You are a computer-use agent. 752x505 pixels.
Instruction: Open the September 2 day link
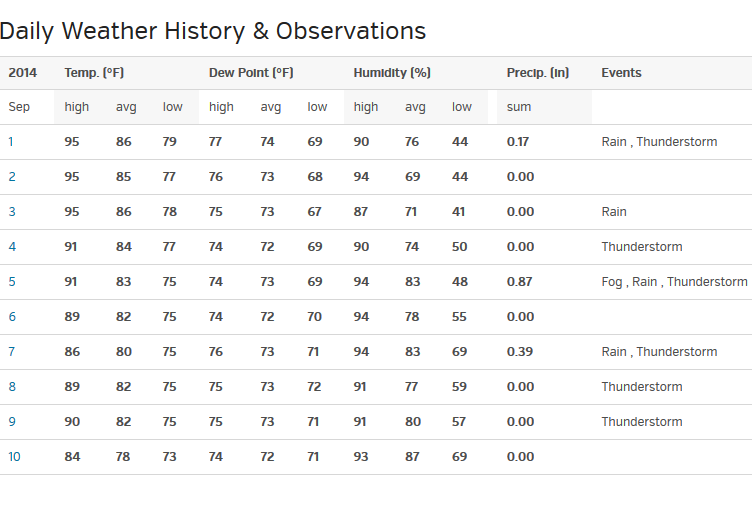coord(12,177)
